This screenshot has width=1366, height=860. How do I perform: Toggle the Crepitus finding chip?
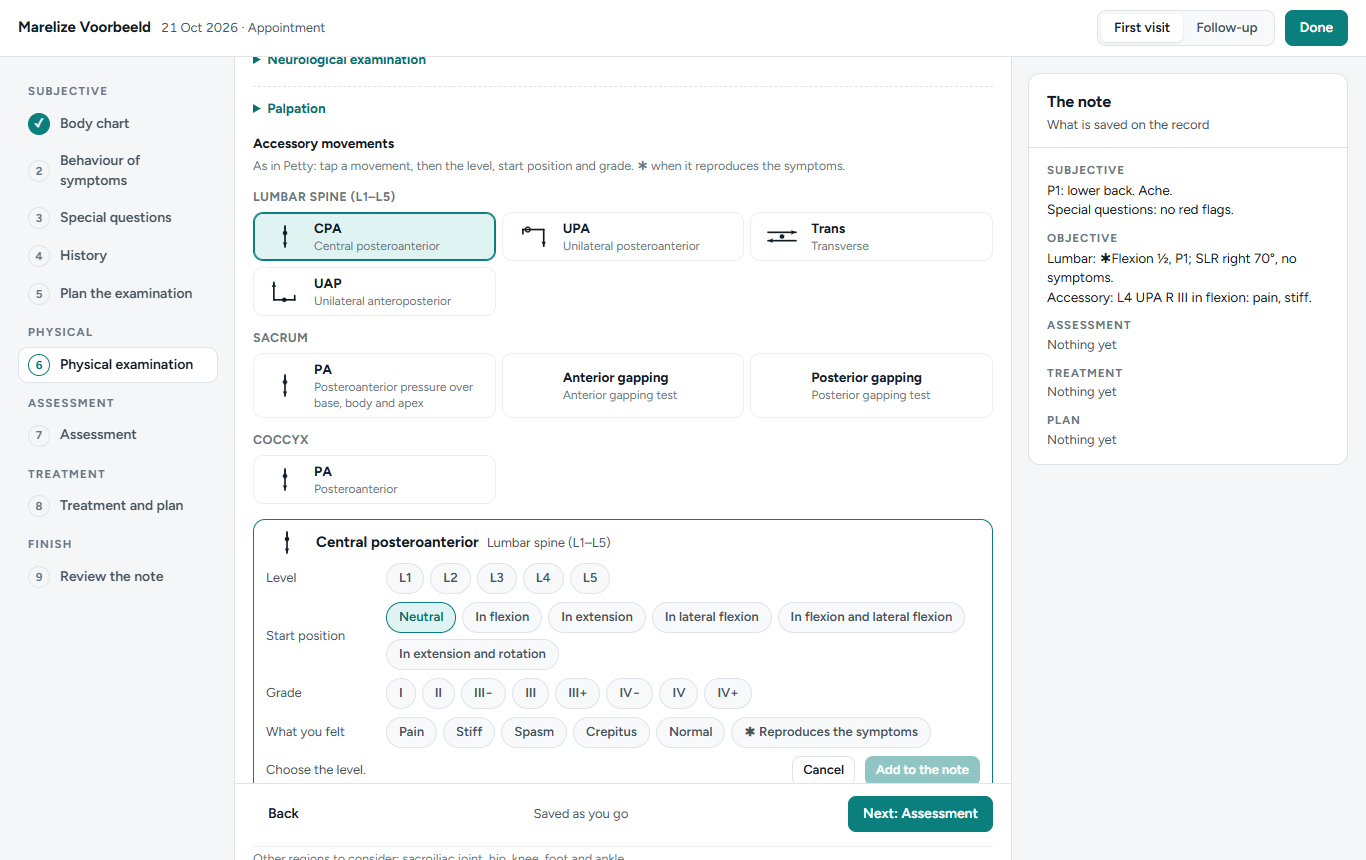pyautogui.click(x=611, y=732)
